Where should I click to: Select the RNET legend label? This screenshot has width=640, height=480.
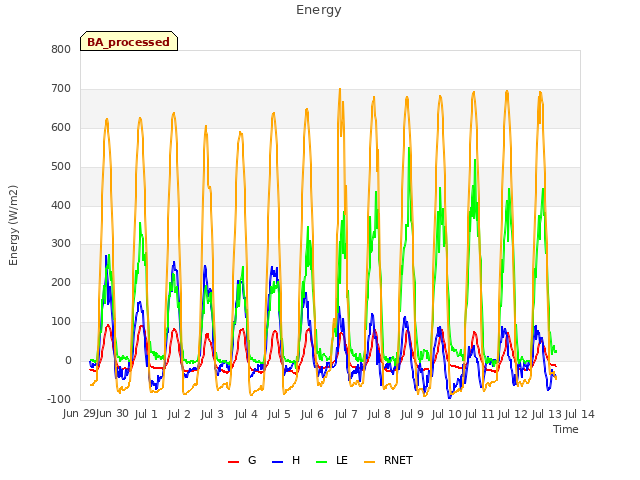pos(398,460)
